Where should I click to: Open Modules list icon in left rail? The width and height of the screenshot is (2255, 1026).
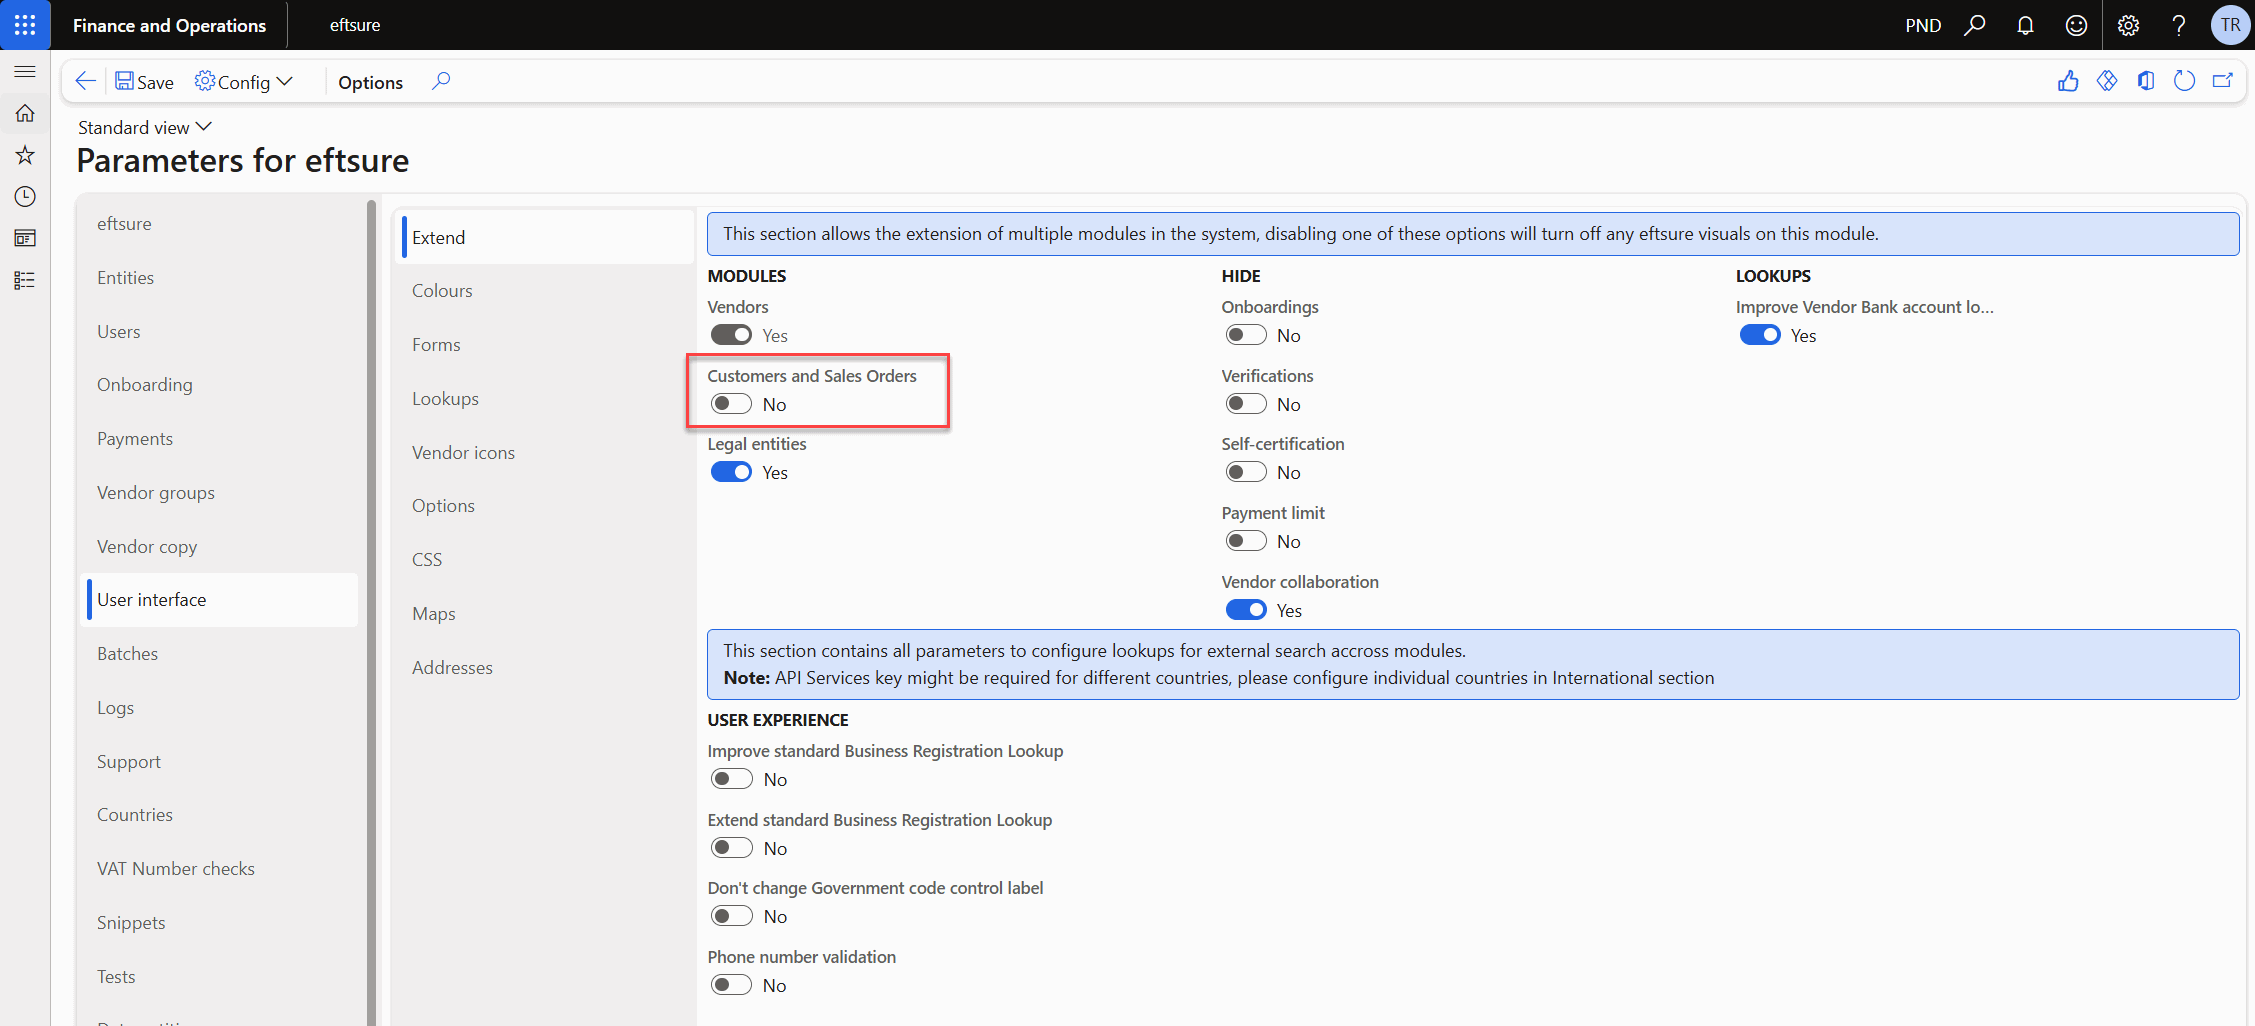point(25,280)
